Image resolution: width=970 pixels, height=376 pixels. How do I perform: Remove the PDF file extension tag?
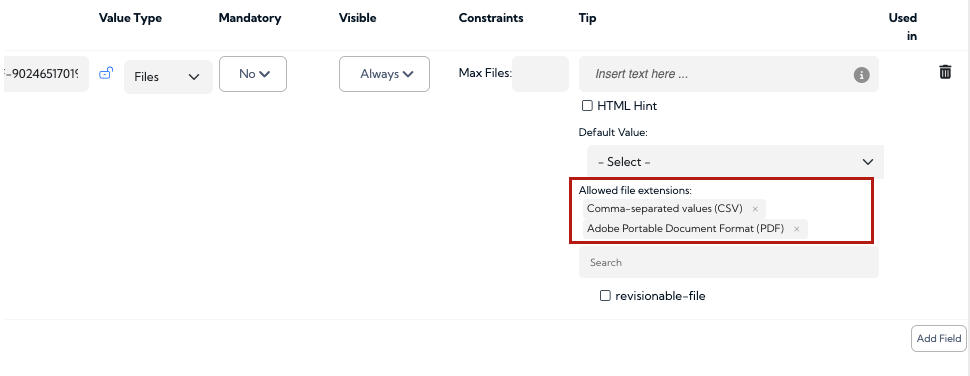click(797, 229)
